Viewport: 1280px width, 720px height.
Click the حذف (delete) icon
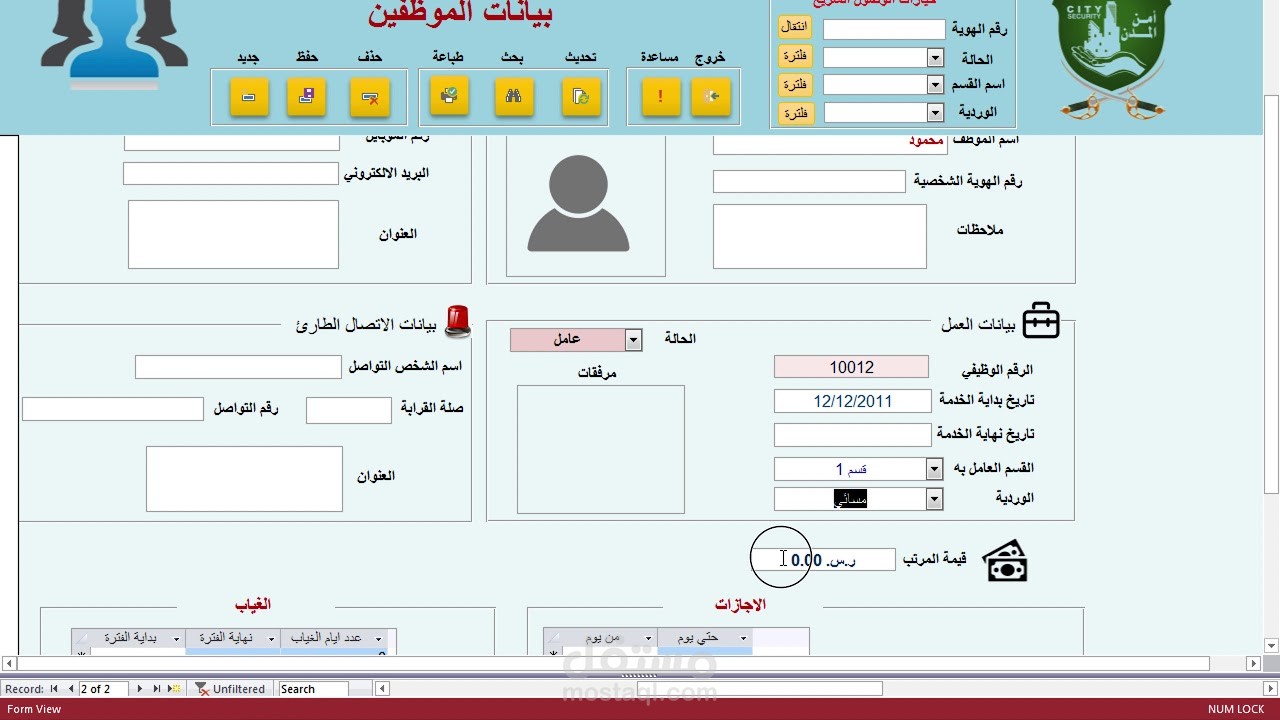(x=369, y=97)
